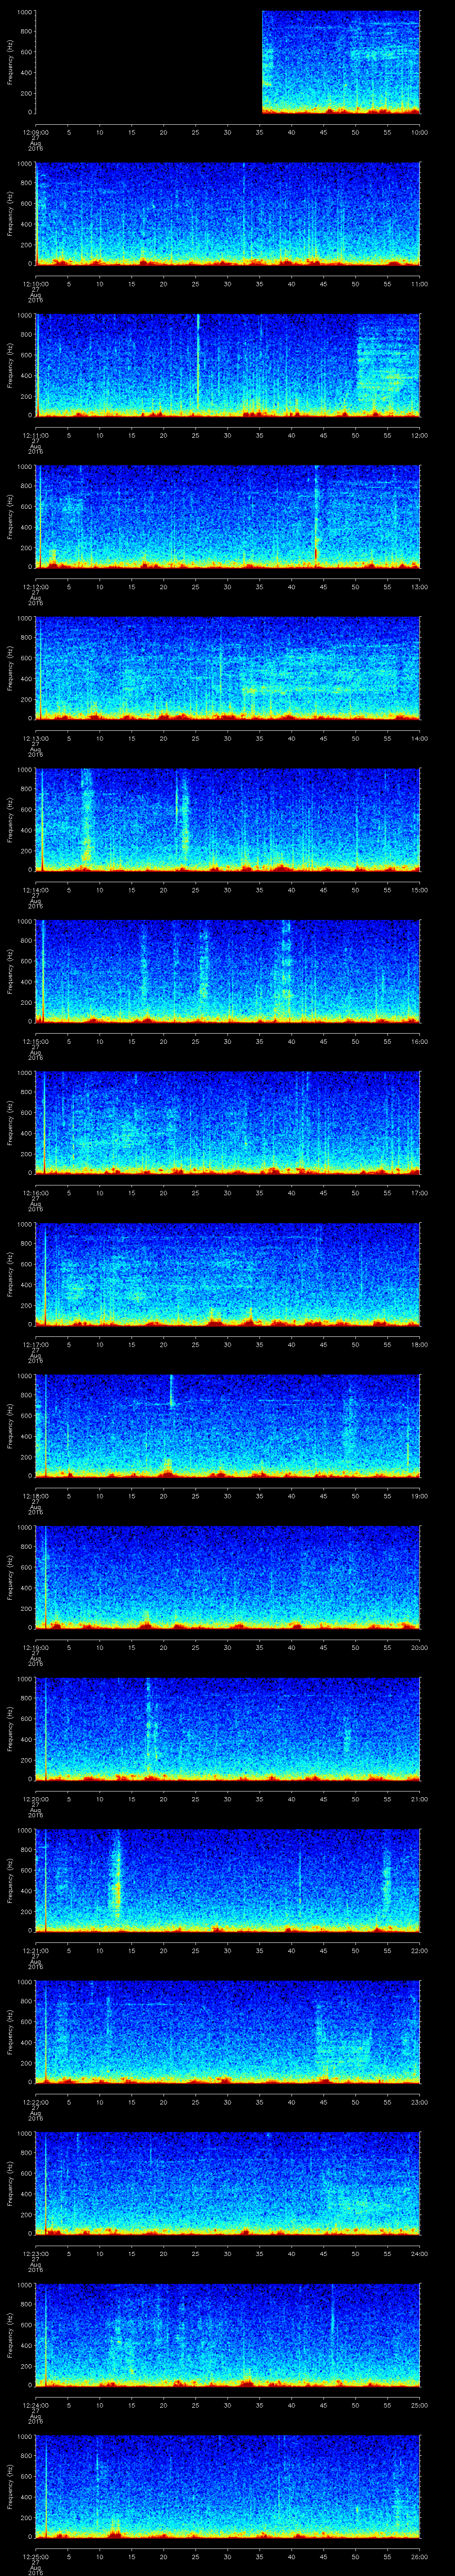Click the spectrogram panel starting at 12:09:00

click(x=228, y=62)
